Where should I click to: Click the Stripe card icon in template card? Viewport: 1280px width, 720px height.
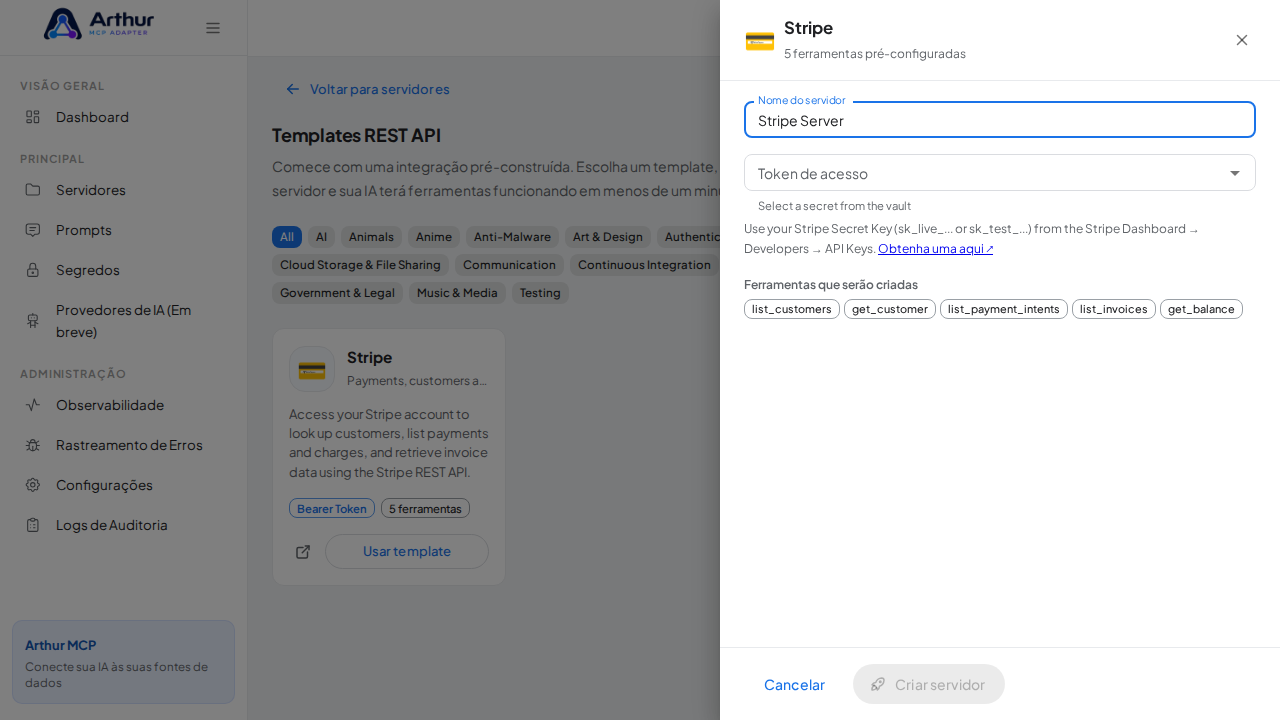312,369
